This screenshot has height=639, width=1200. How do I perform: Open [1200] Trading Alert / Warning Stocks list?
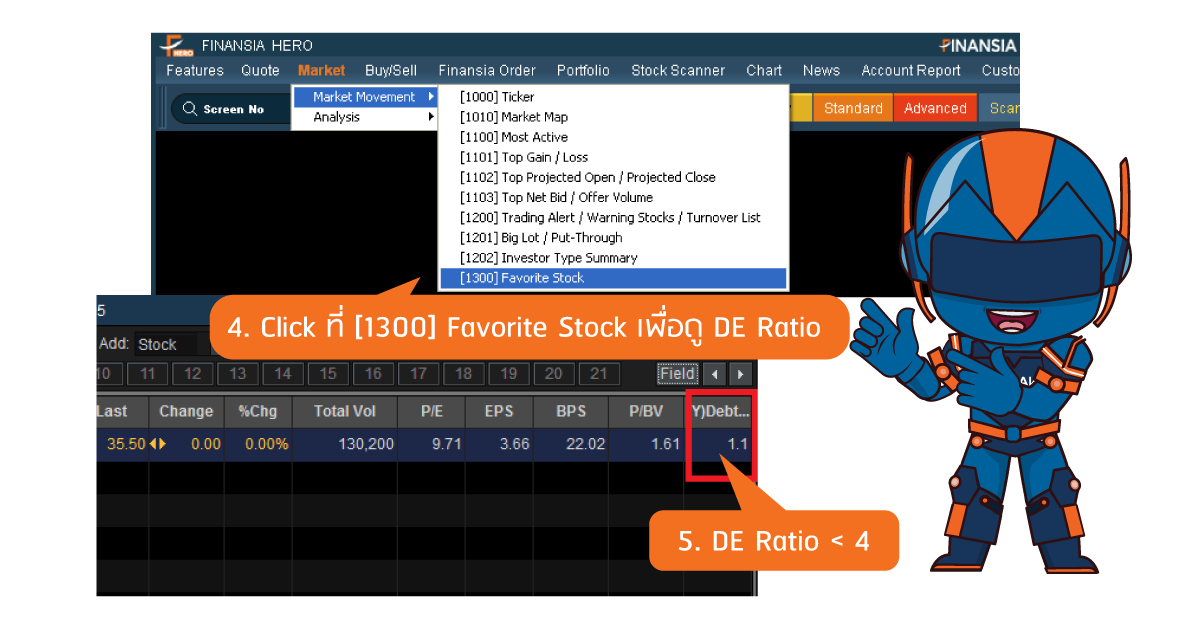pyautogui.click(x=613, y=217)
